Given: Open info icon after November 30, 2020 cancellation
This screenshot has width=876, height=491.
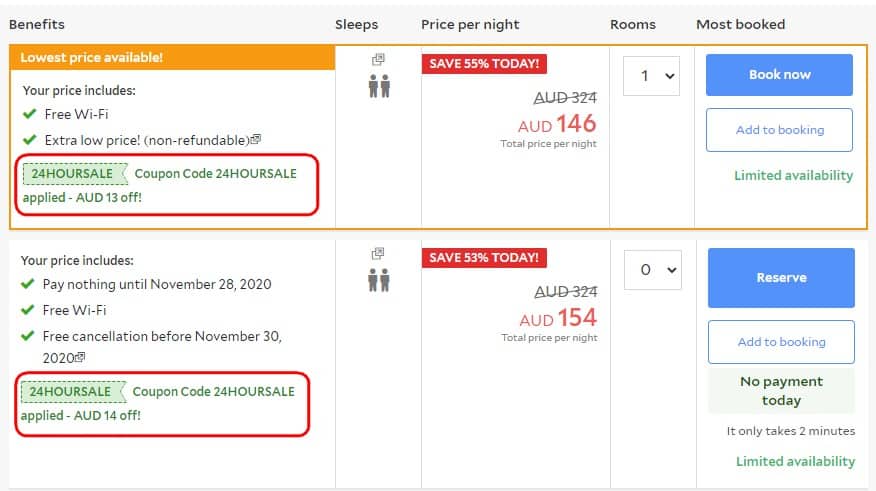Looking at the screenshot, I should coord(80,356).
